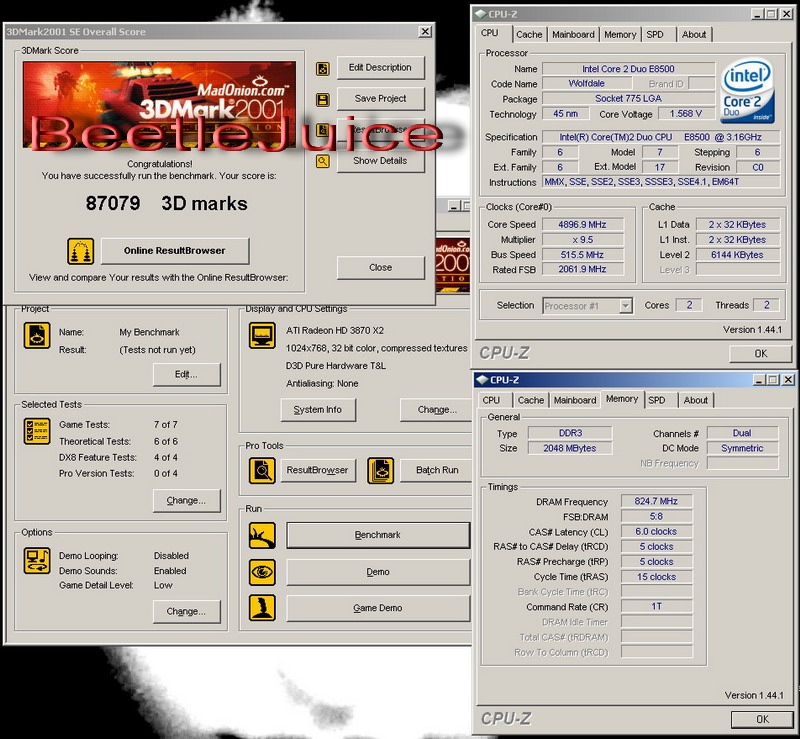Click the Online ResultBrowser tree icon
Viewport: 800px width, 739px height.
point(81,251)
